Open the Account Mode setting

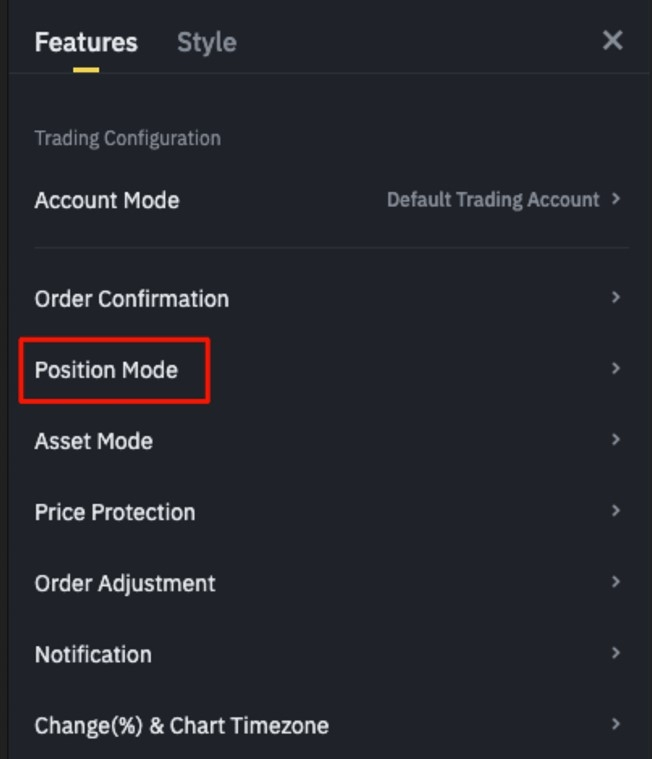[x=107, y=200]
